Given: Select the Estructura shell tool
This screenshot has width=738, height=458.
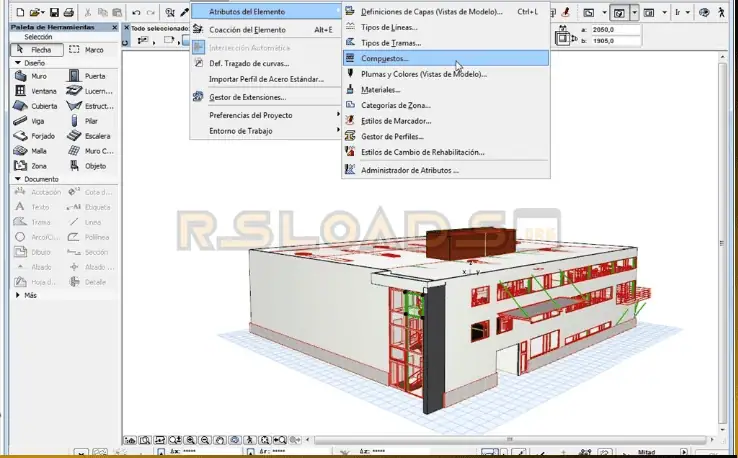Looking at the screenshot, I should click(89, 106).
